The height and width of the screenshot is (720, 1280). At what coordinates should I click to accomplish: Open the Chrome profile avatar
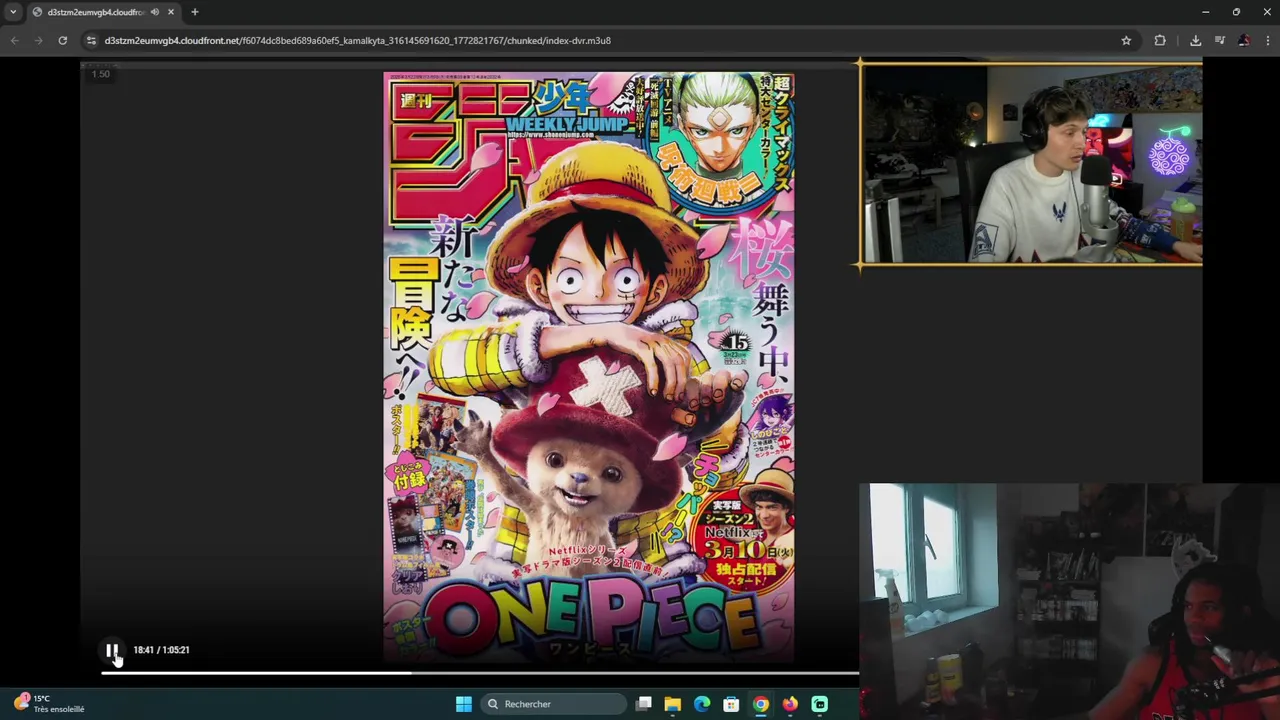[x=1244, y=40]
